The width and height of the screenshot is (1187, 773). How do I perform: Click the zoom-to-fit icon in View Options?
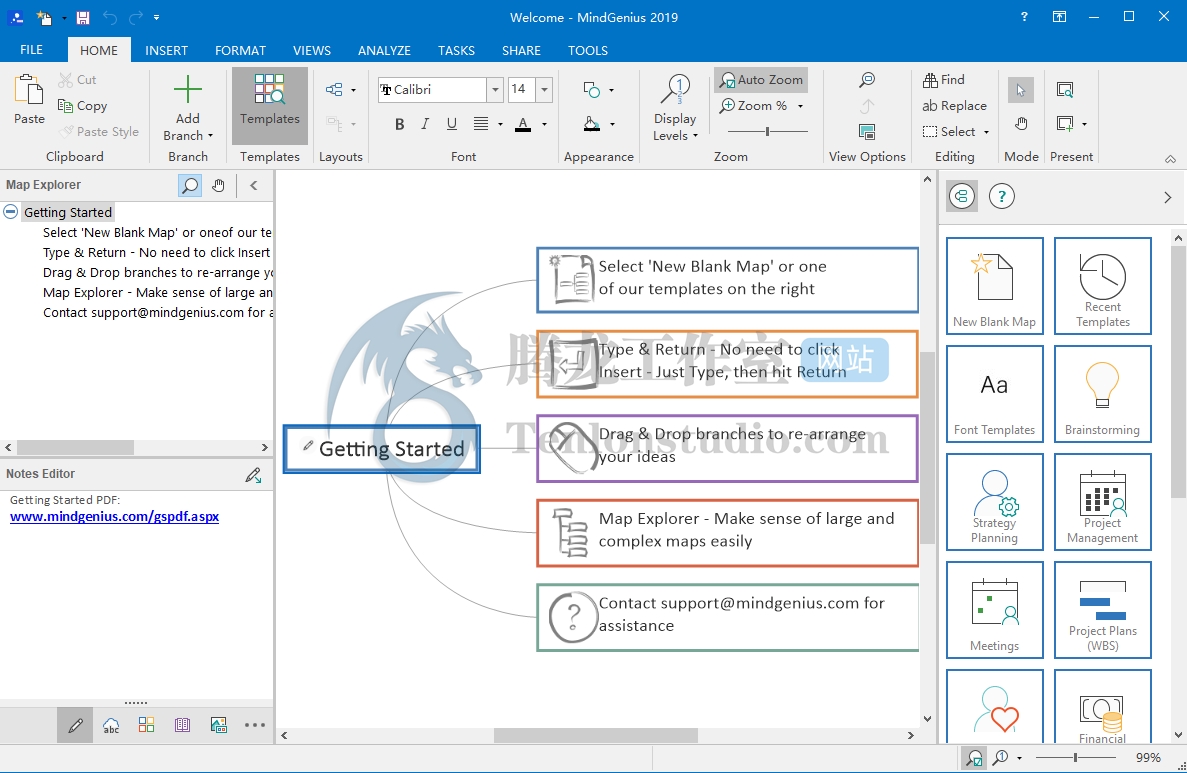pos(867,79)
